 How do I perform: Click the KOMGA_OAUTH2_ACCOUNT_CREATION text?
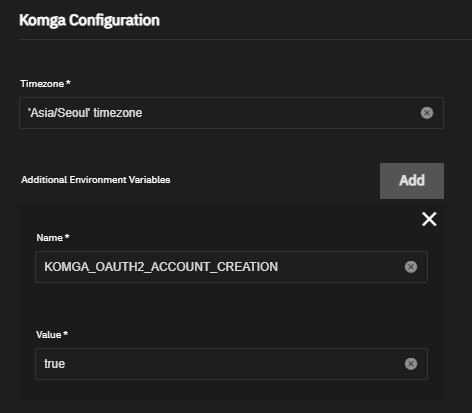[x=161, y=267]
